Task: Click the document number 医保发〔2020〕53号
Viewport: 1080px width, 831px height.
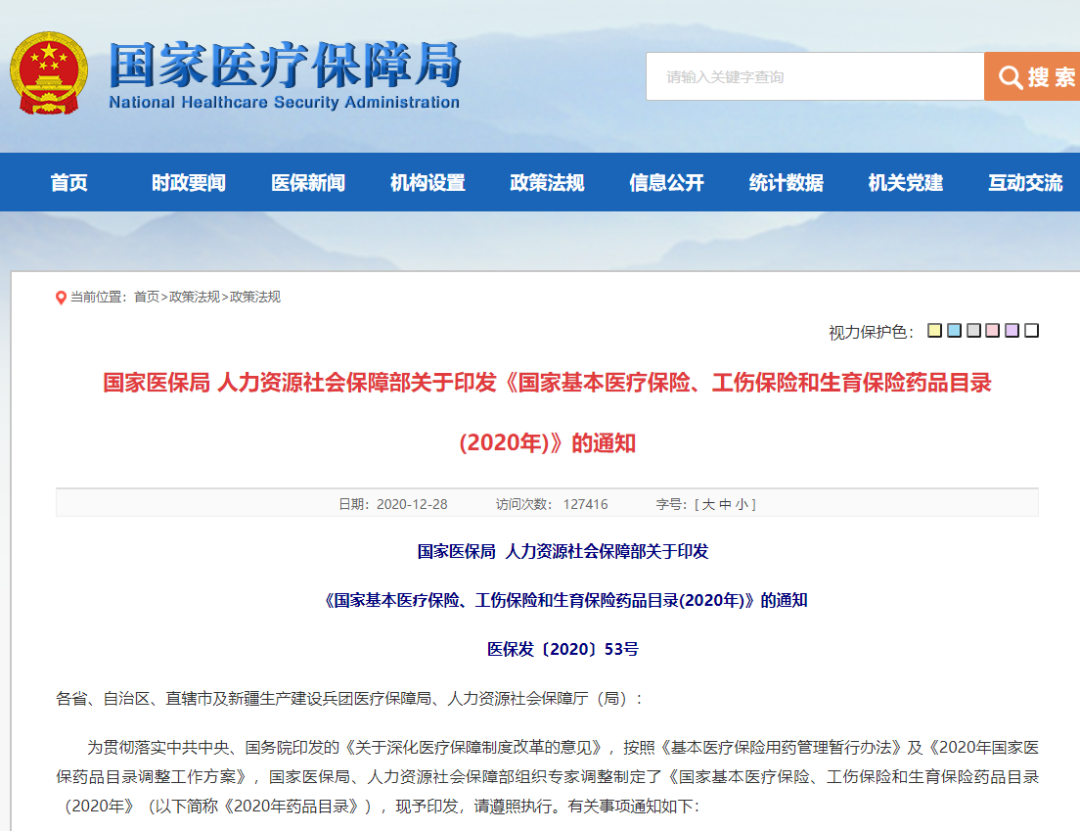Action: click(x=563, y=649)
